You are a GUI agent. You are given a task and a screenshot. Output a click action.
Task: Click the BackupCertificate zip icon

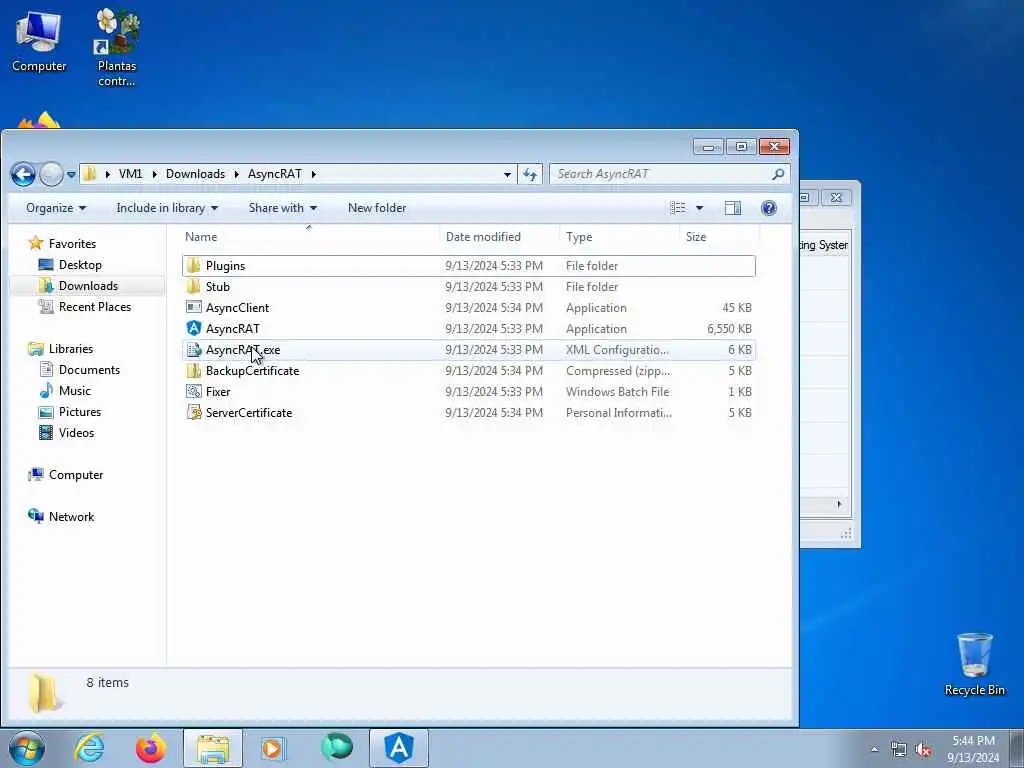(193, 370)
